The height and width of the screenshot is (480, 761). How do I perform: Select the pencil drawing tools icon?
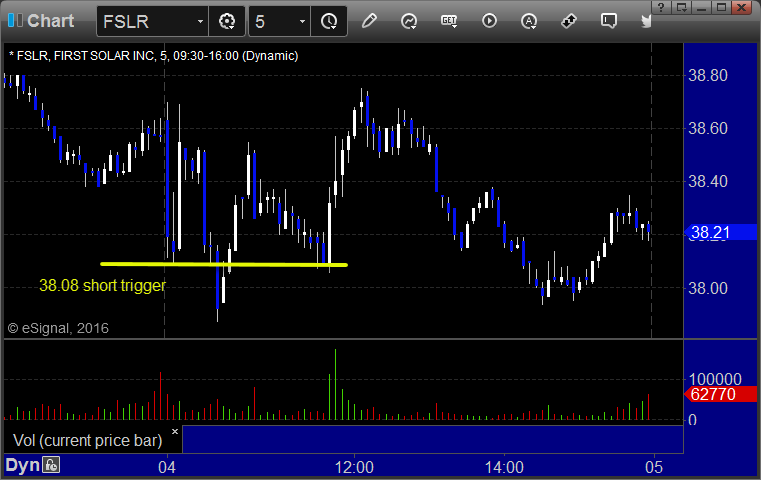click(x=369, y=21)
